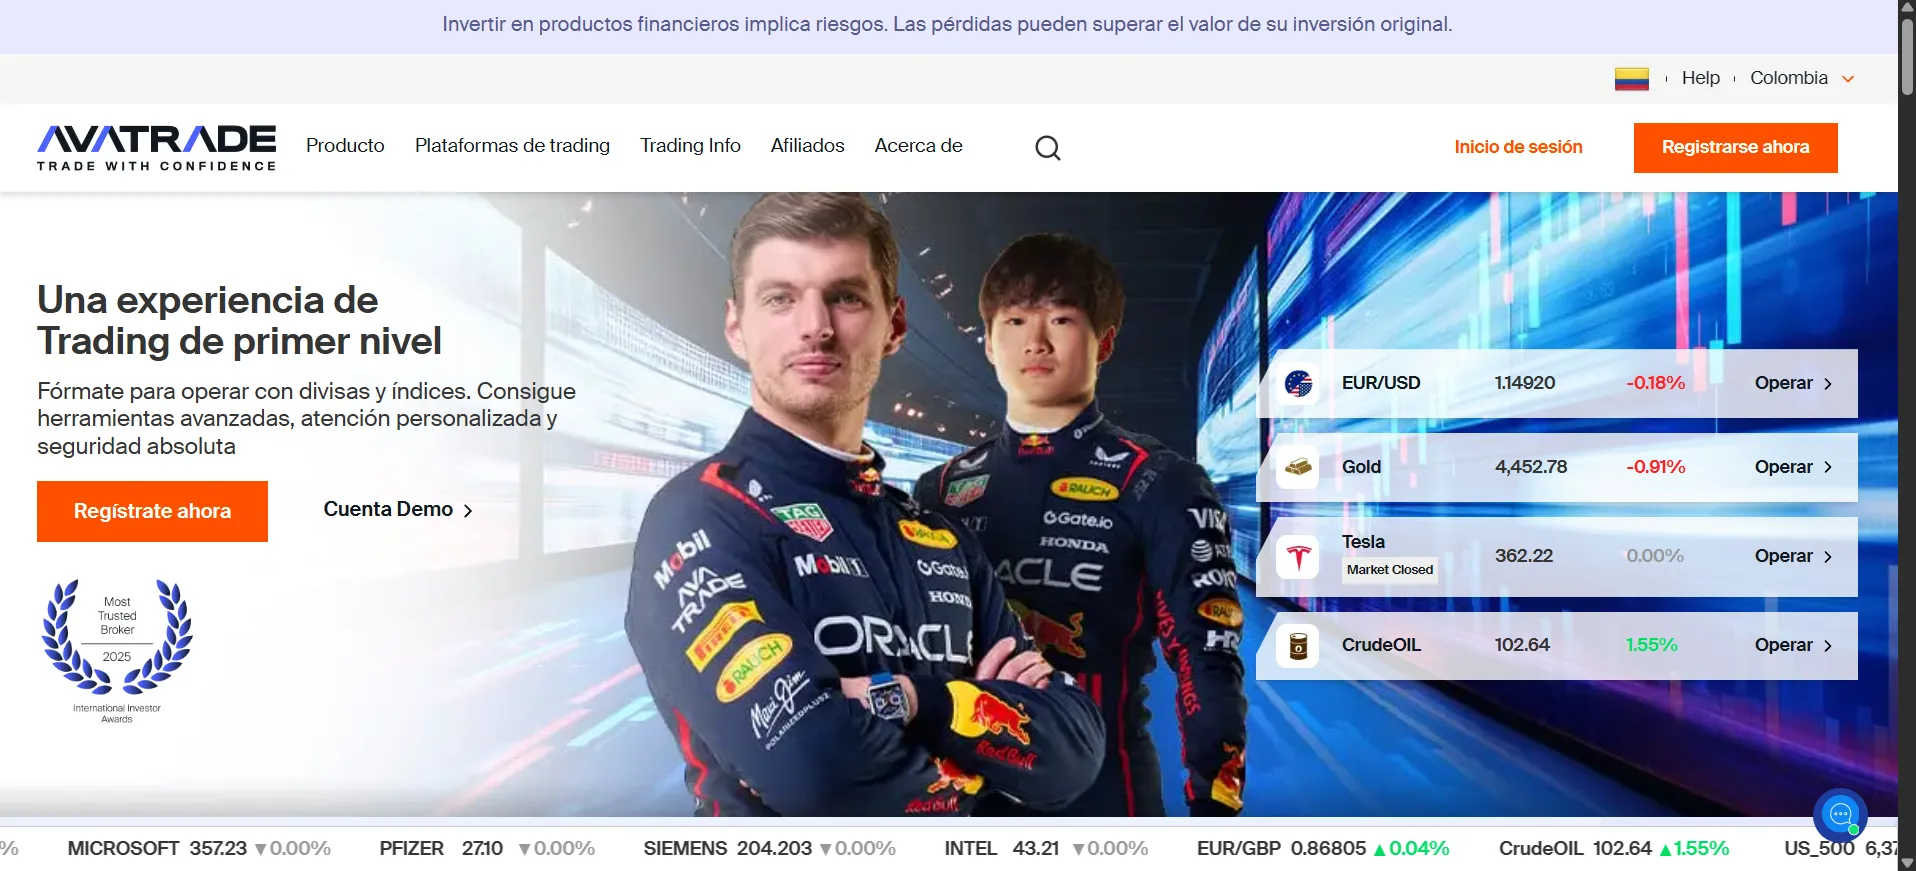The image size is (1916, 871).
Task: Click the EUR/USD price 1.14920
Action: [x=1524, y=383]
